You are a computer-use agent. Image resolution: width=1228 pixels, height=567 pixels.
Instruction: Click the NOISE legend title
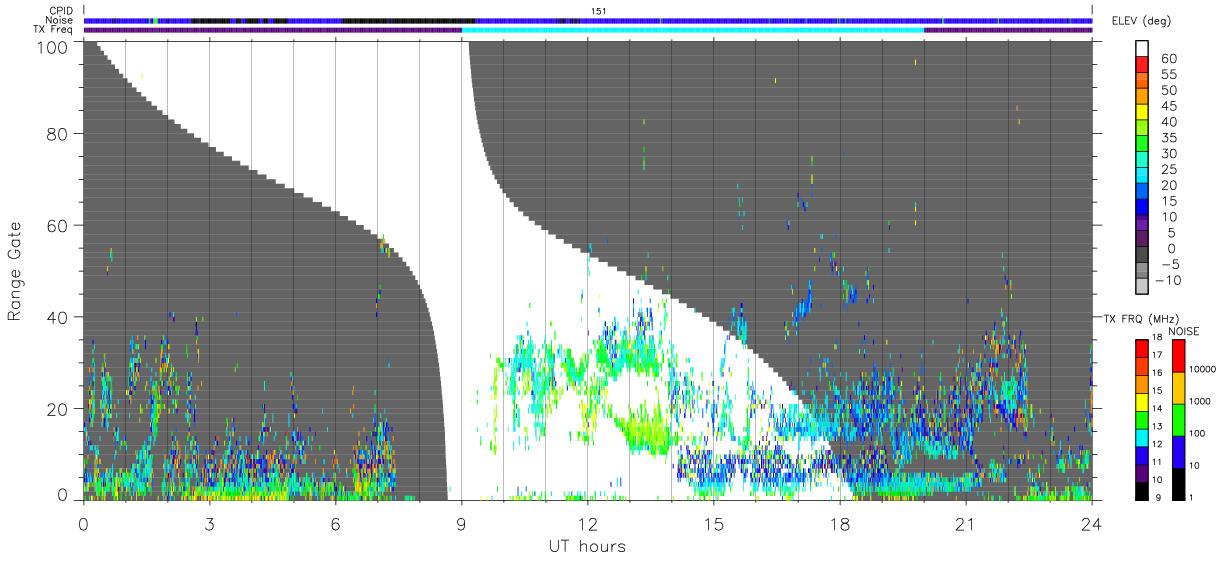coord(1183,330)
